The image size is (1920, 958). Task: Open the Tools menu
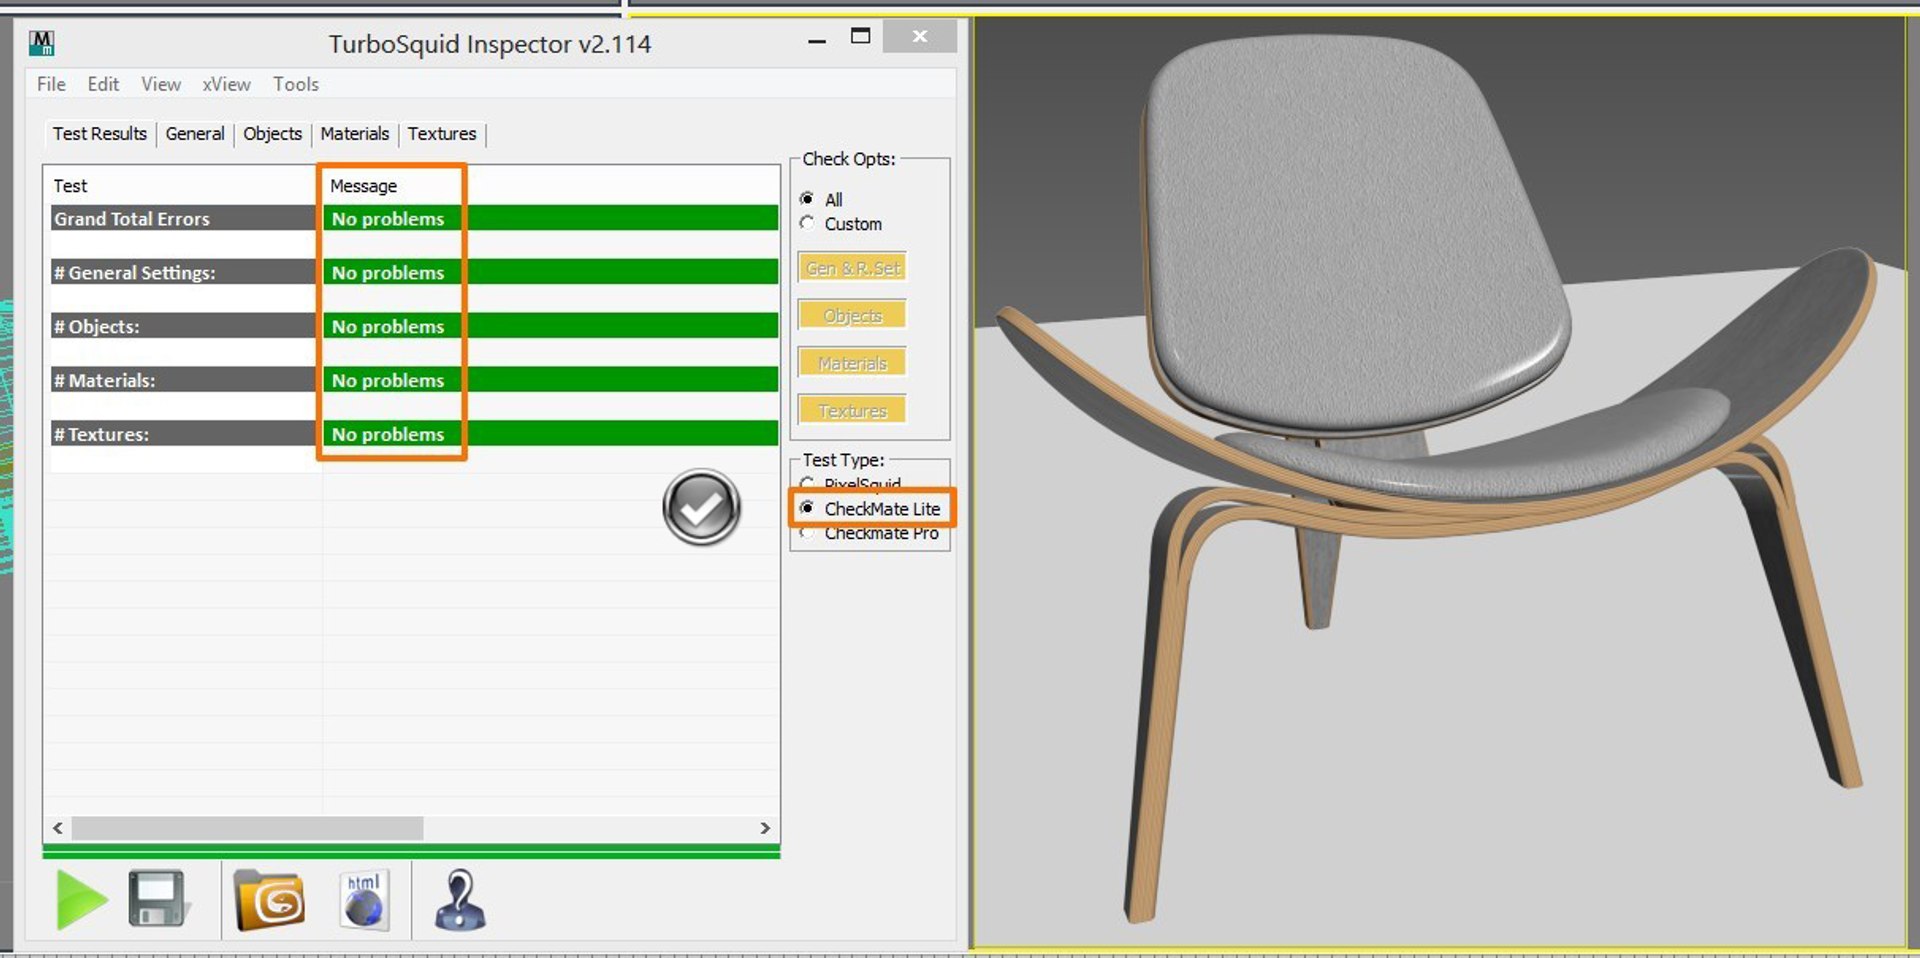pos(296,84)
